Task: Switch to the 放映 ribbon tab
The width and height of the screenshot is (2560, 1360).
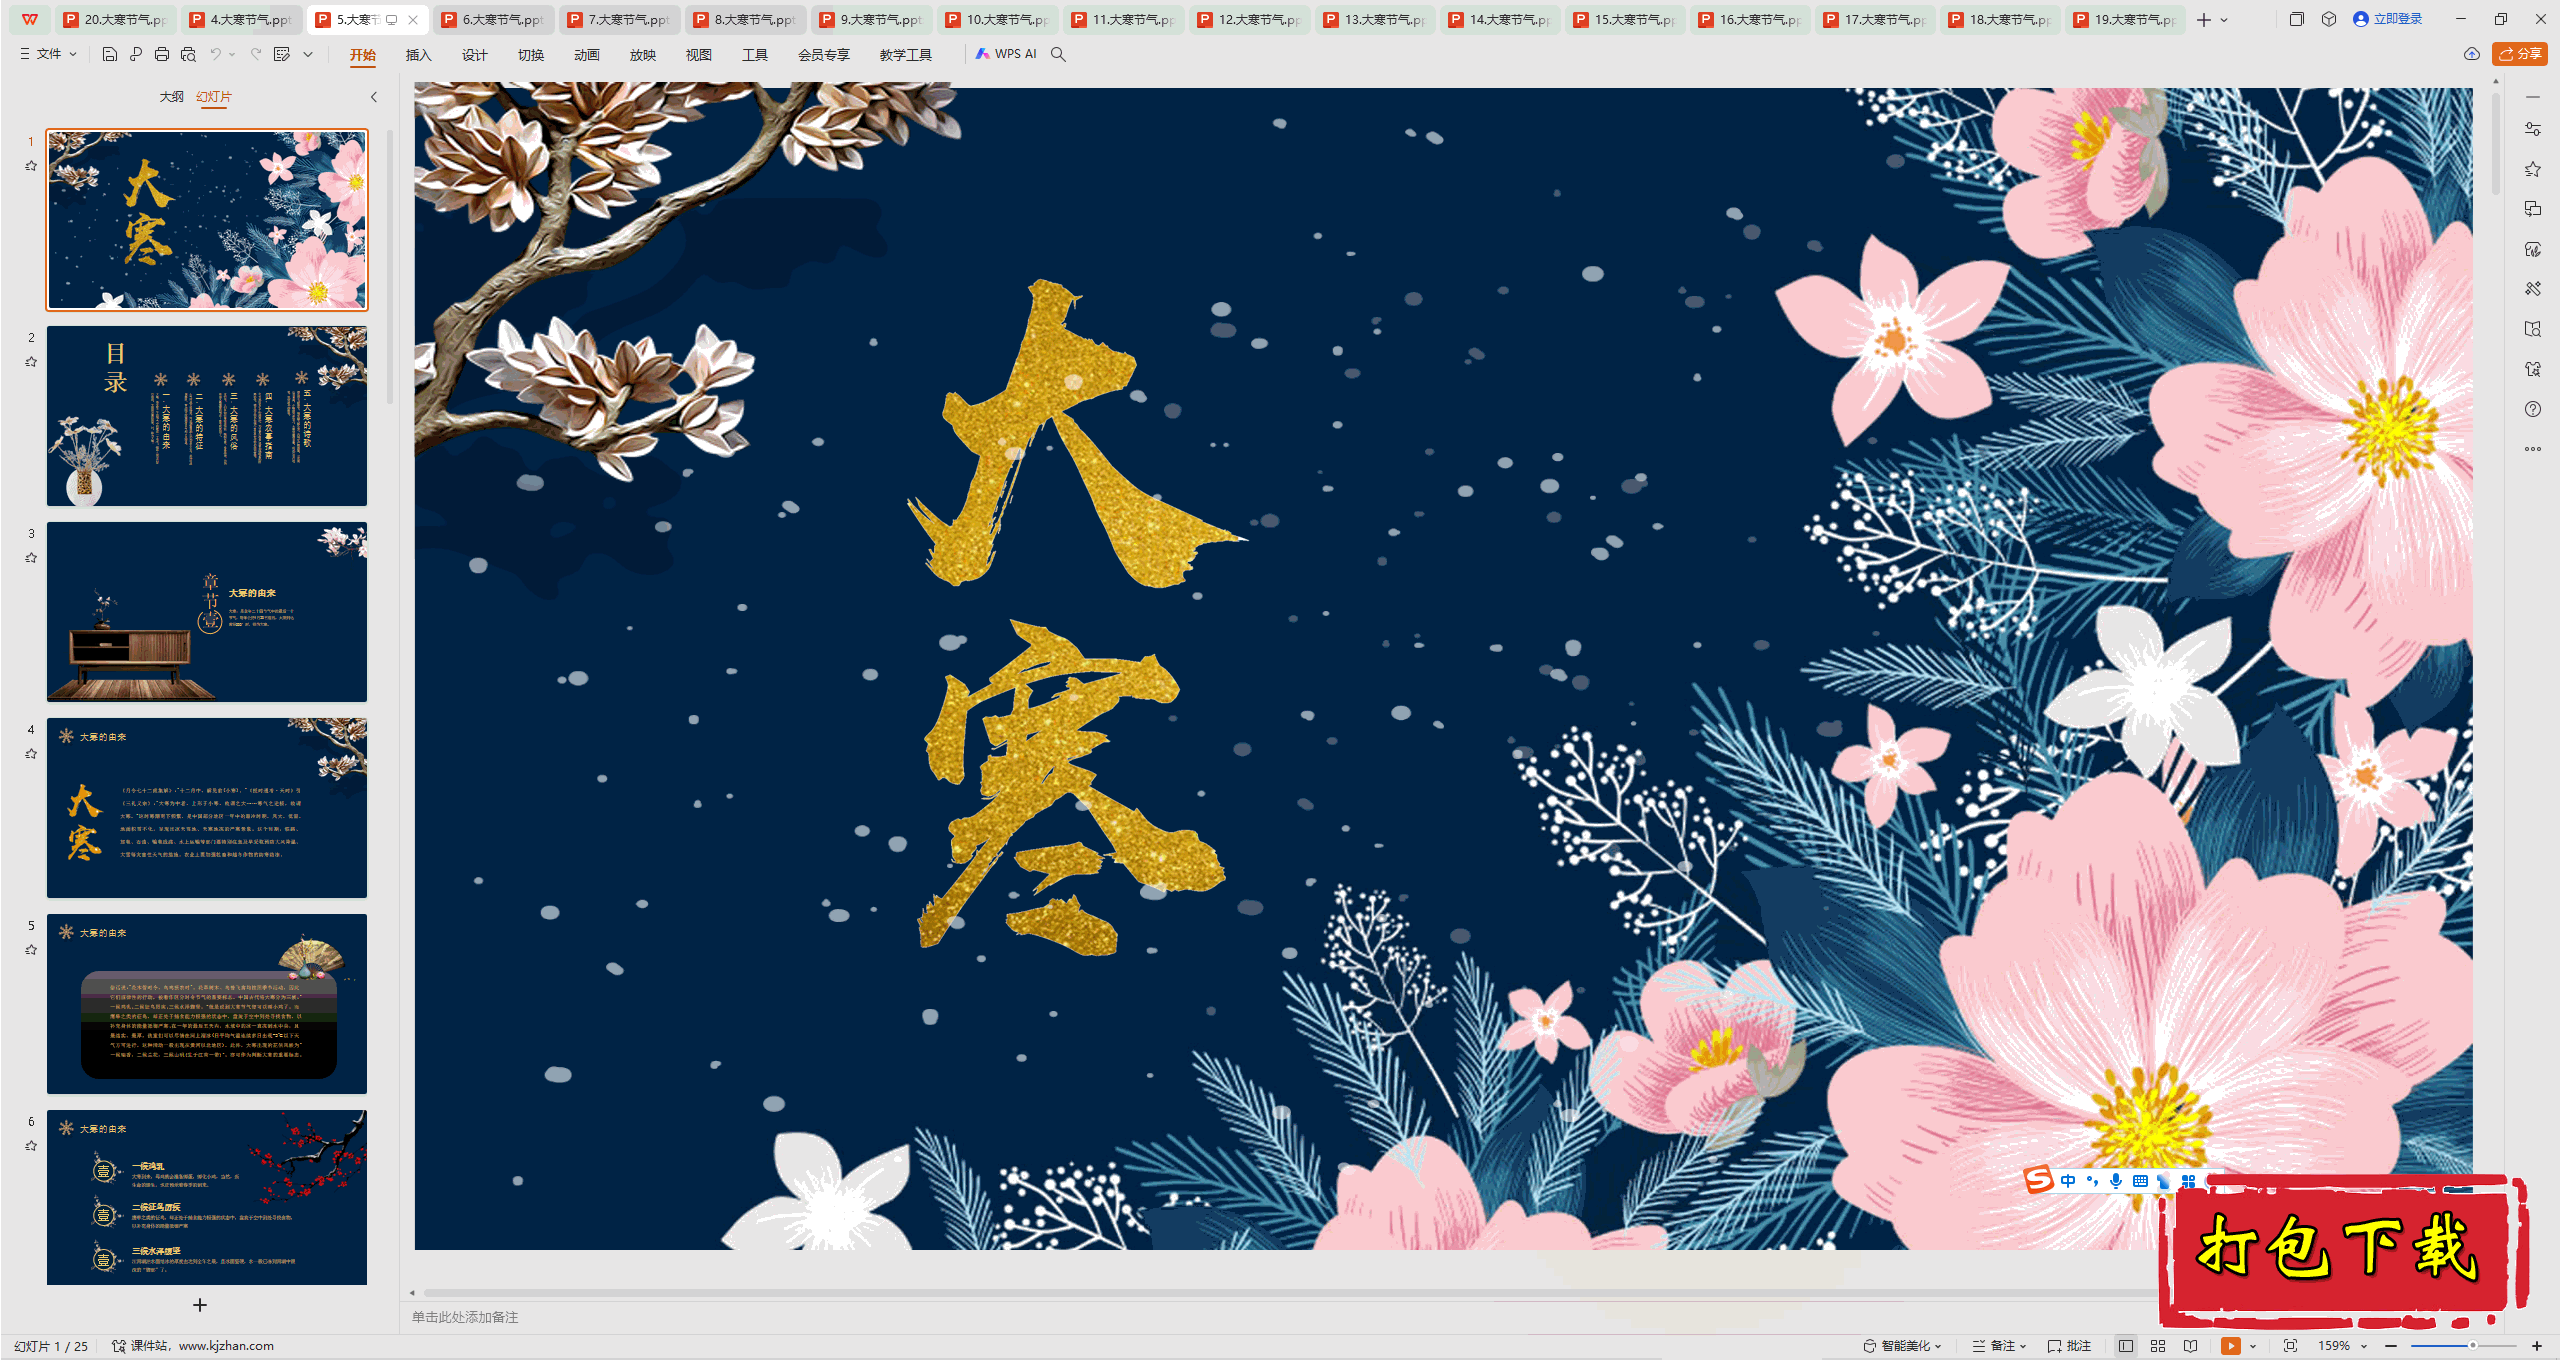Action: (x=642, y=55)
